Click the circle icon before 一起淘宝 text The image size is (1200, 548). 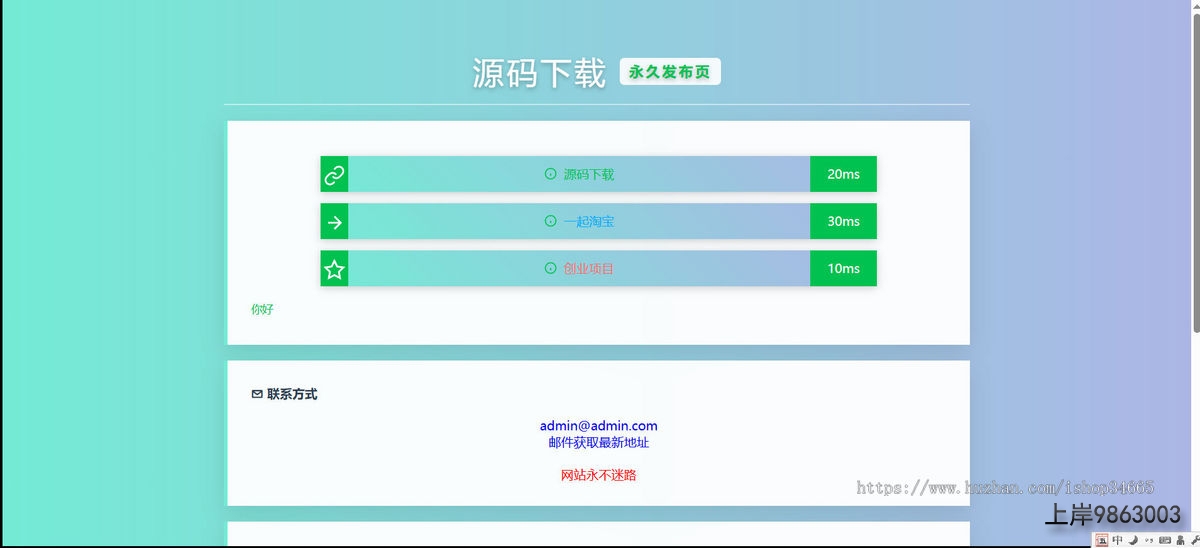(x=550, y=221)
